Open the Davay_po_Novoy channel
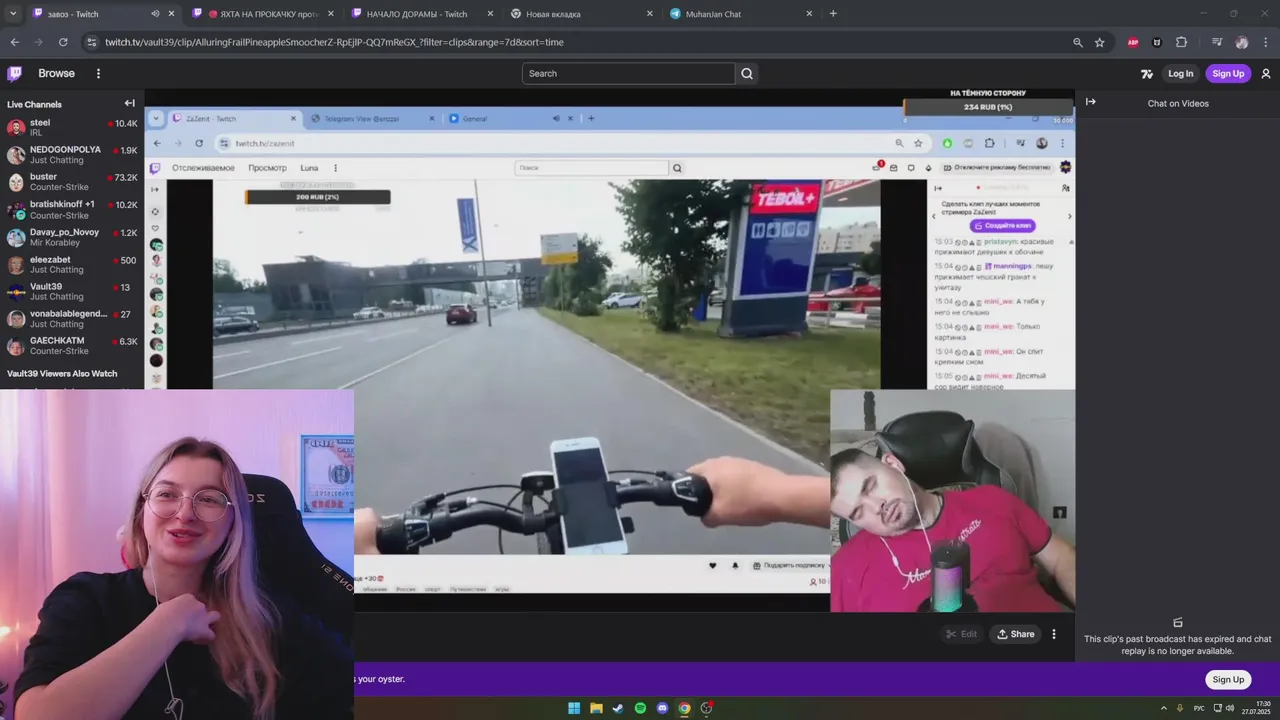The height and width of the screenshot is (720, 1280). tap(72, 237)
